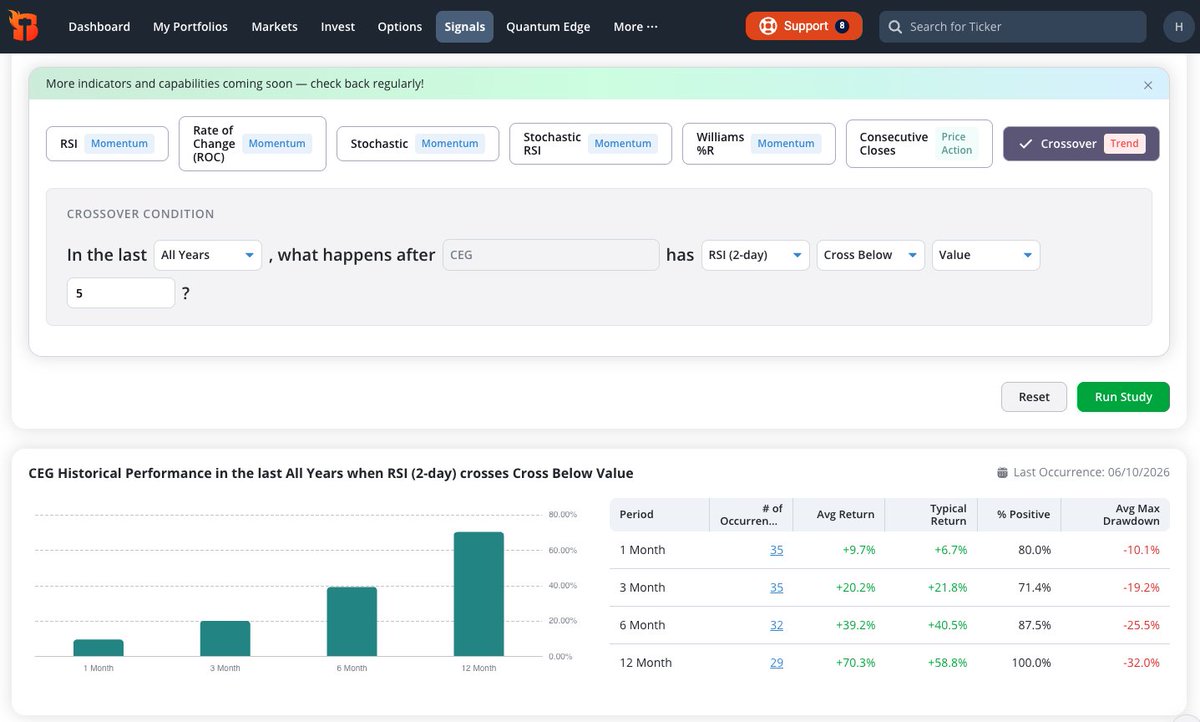Click the -32.0% drawdown cell

pyautogui.click(x=1140, y=663)
